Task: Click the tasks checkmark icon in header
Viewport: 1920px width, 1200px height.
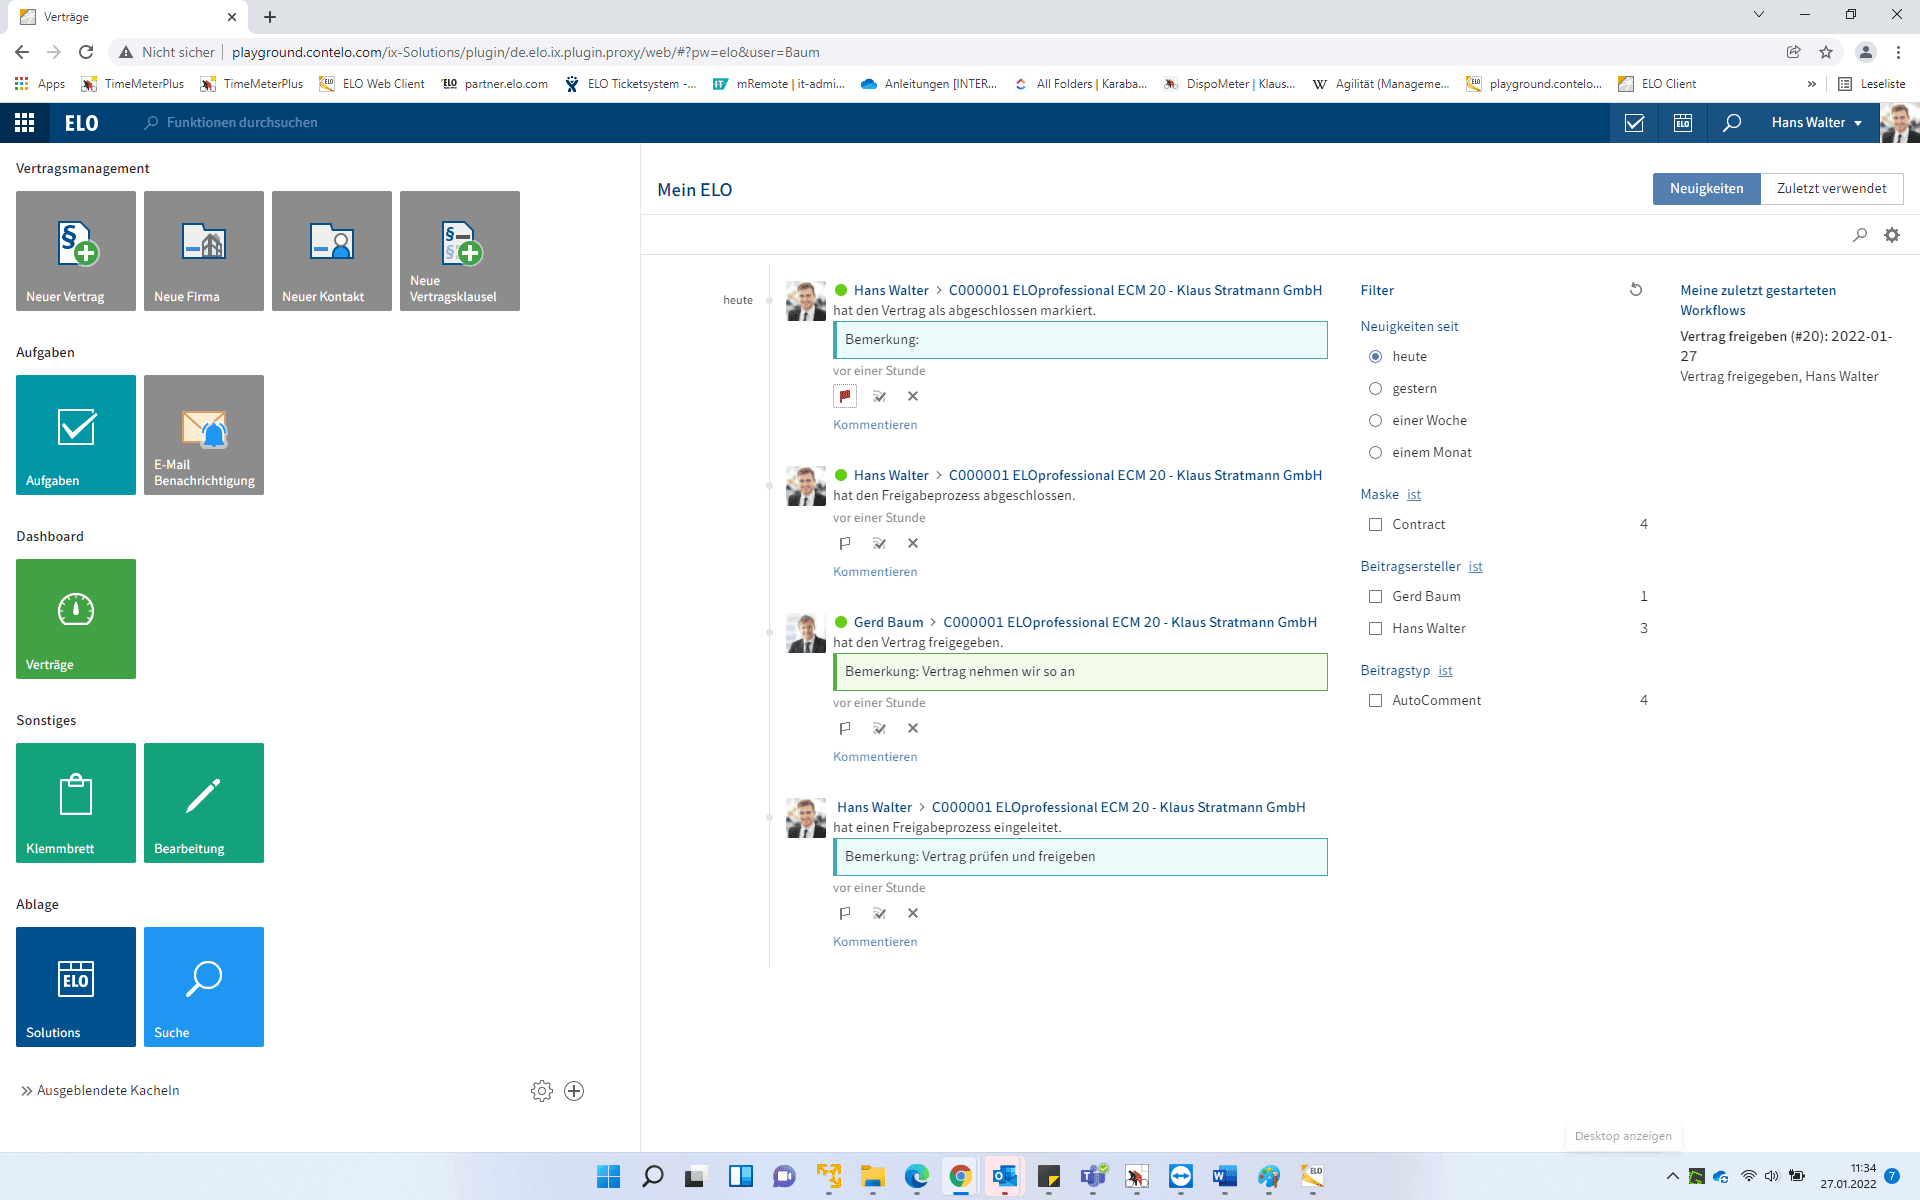Action: pos(1635,123)
